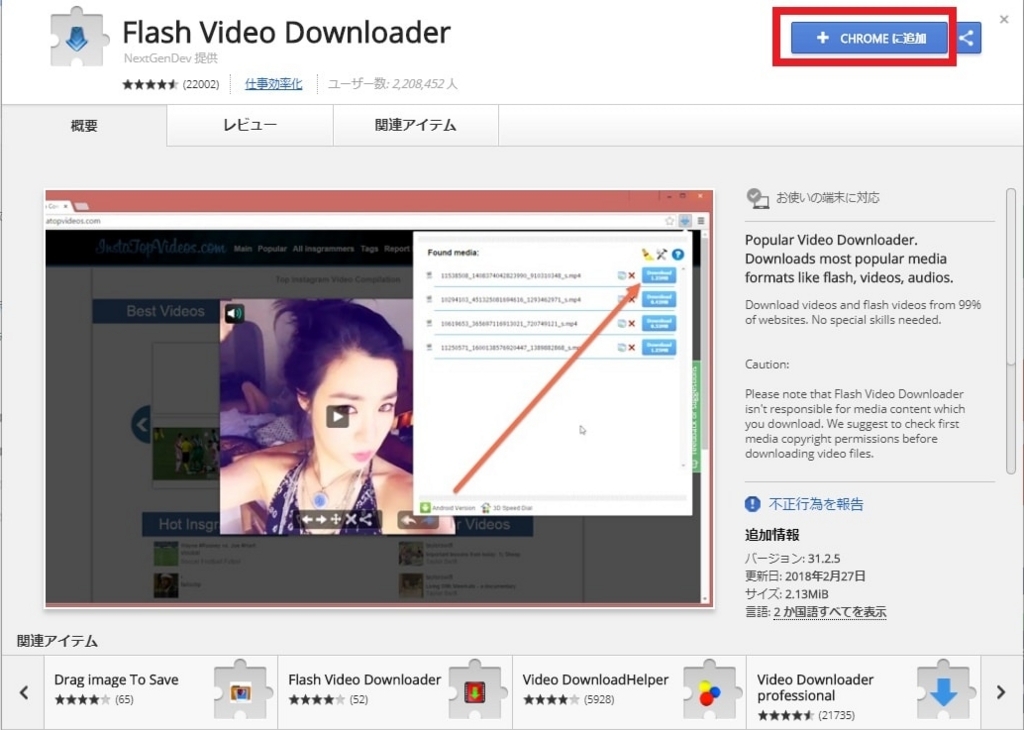The width and height of the screenshot is (1024, 730).
Task: Click the share icon button
Action: tap(967, 38)
